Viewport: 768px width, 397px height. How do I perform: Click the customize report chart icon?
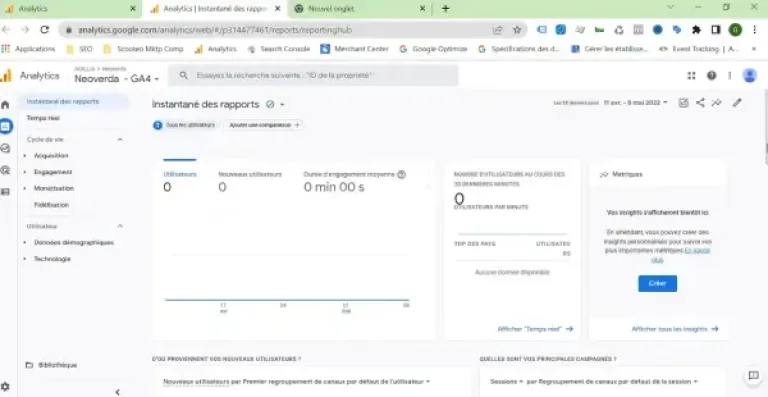coord(683,103)
